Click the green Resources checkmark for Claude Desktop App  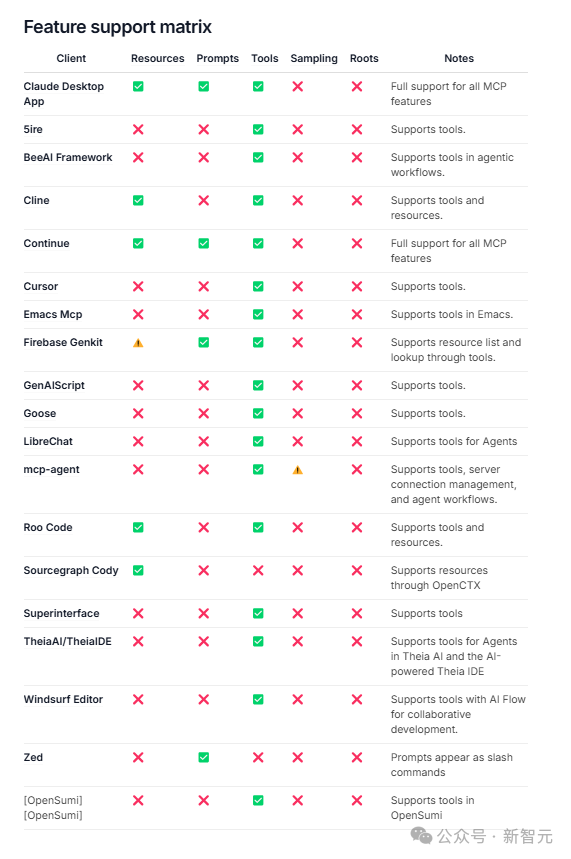tap(138, 87)
